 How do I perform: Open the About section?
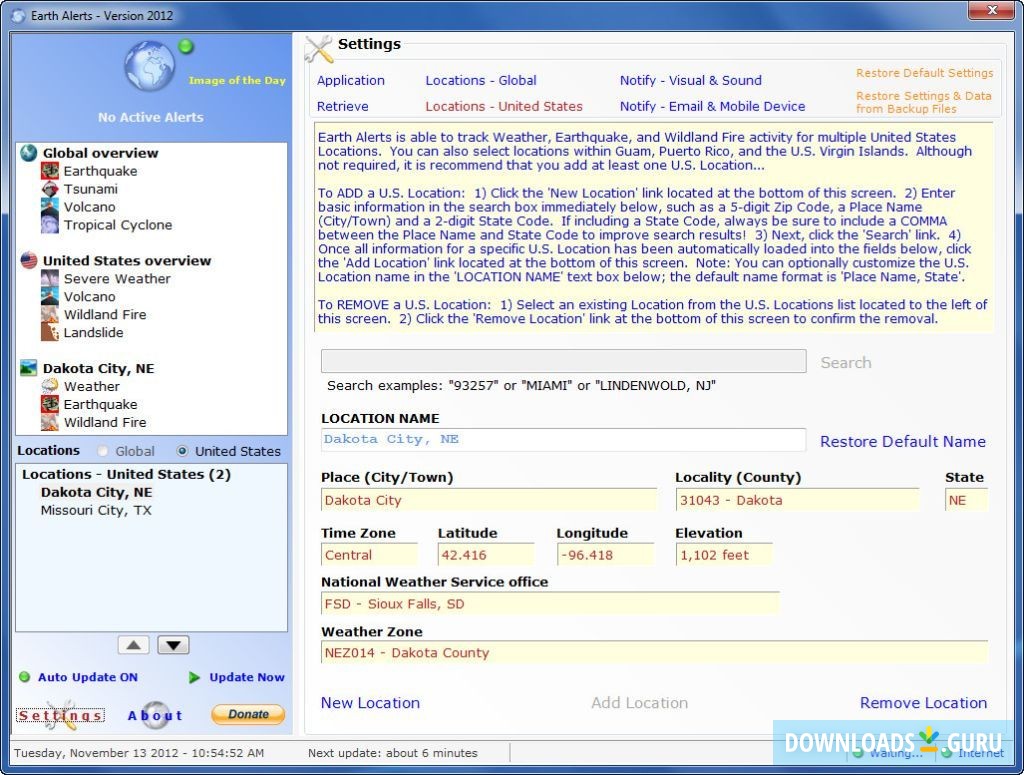coord(155,715)
